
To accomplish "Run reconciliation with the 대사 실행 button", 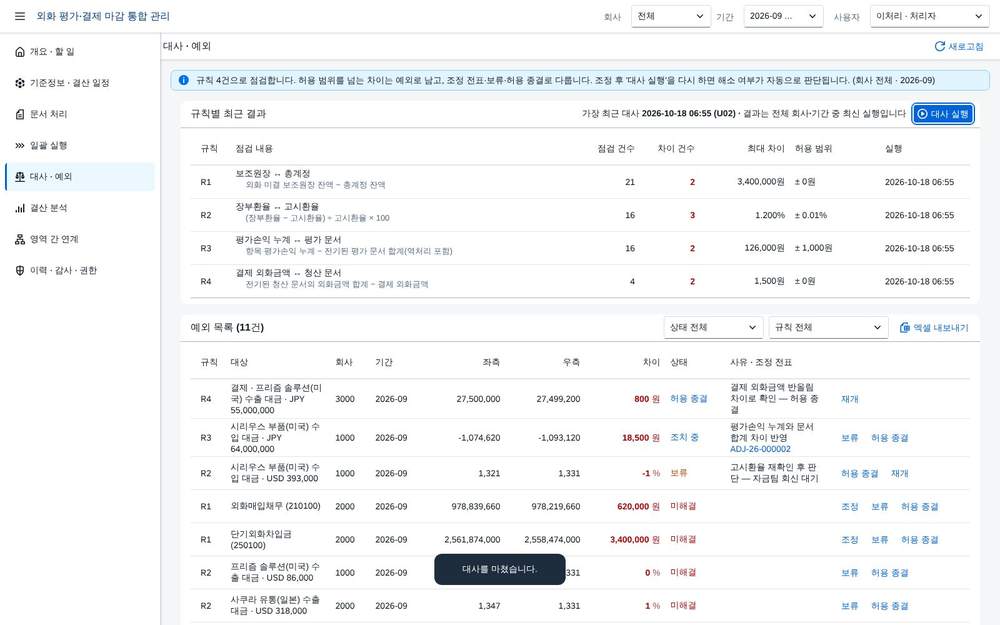I will (943, 114).
